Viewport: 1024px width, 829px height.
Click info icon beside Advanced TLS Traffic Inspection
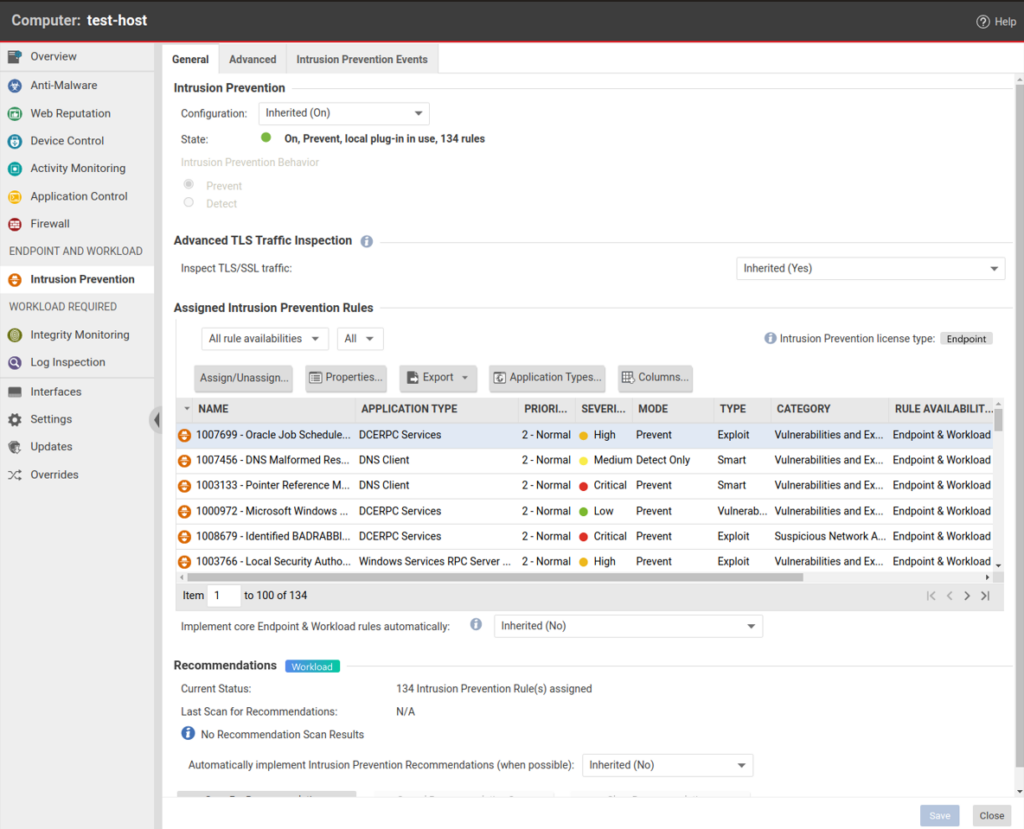coord(367,241)
